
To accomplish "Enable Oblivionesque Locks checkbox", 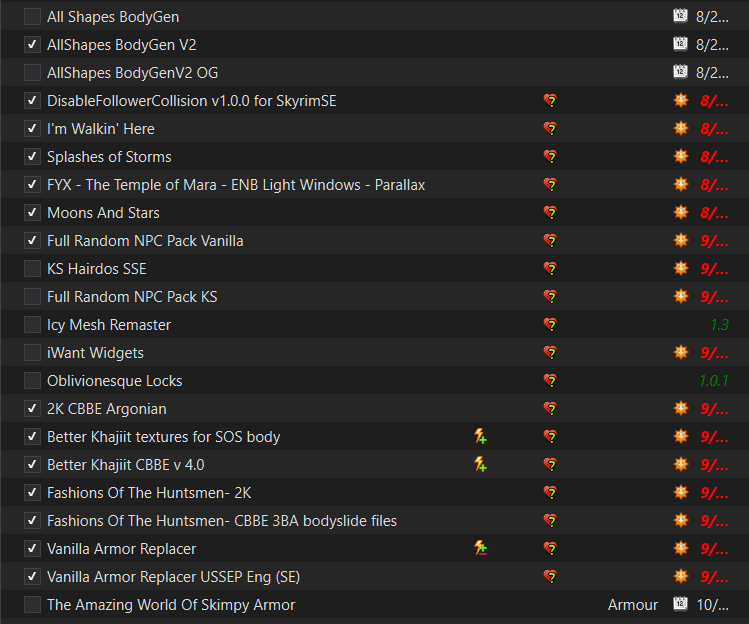I will click(32, 381).
